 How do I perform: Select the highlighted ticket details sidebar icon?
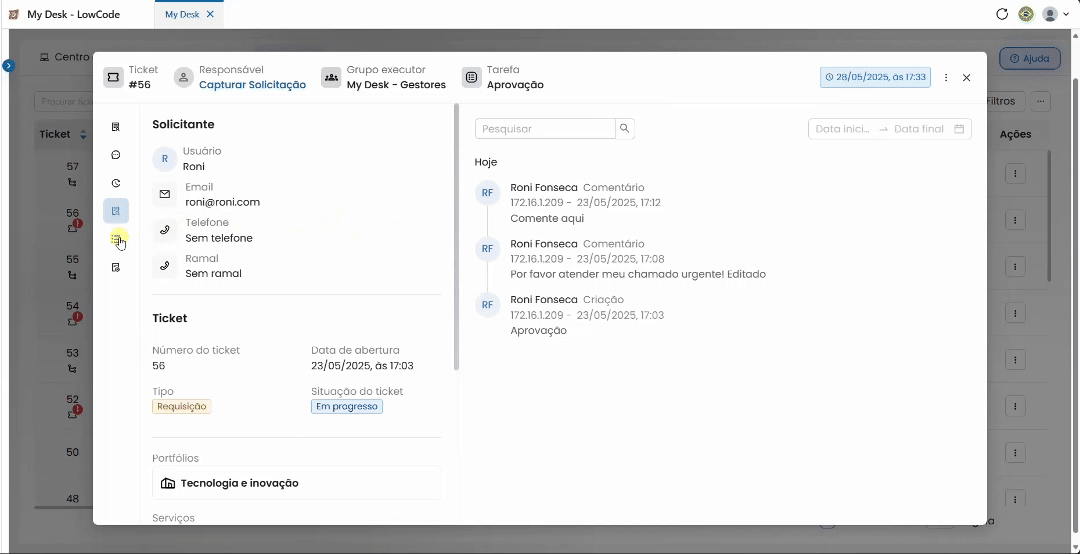[x=116, y=211]
